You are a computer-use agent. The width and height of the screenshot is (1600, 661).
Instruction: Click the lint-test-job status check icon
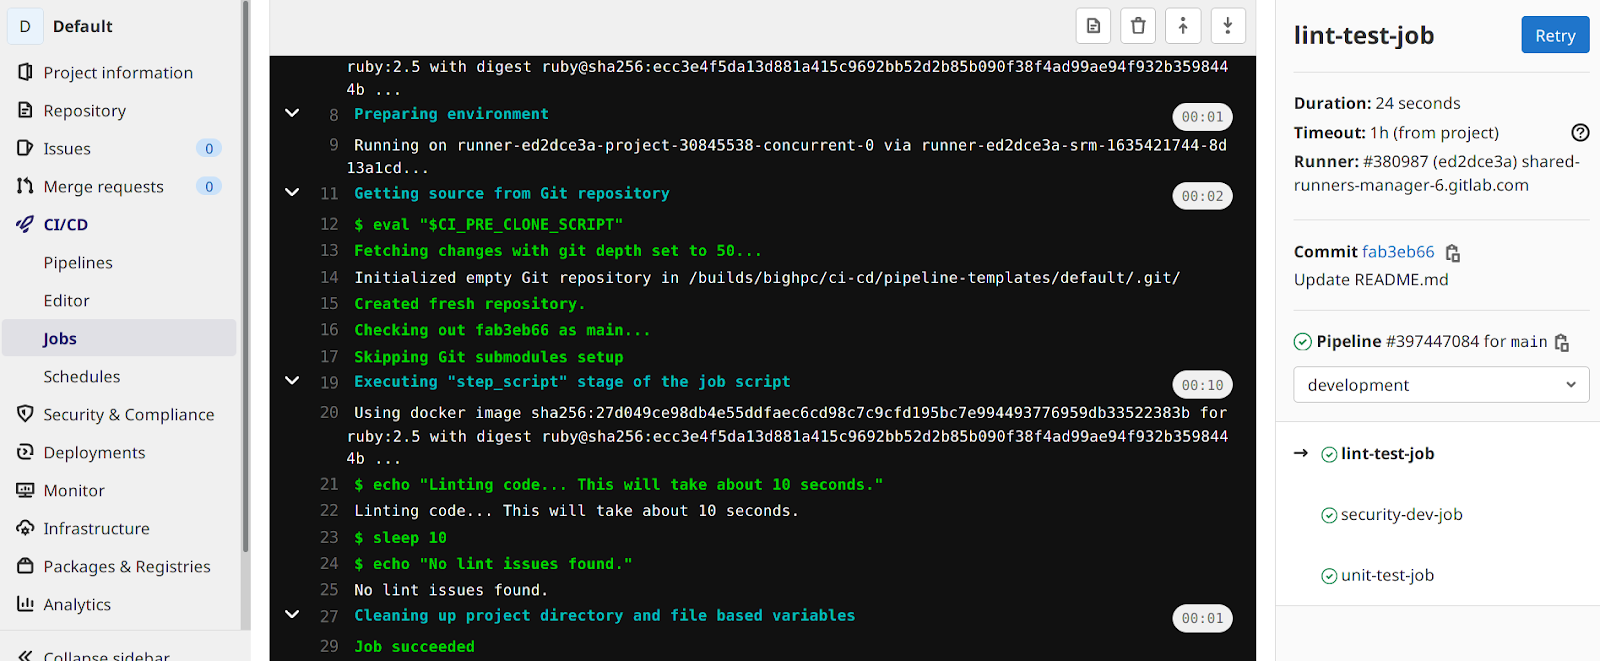coord(1329,454)
